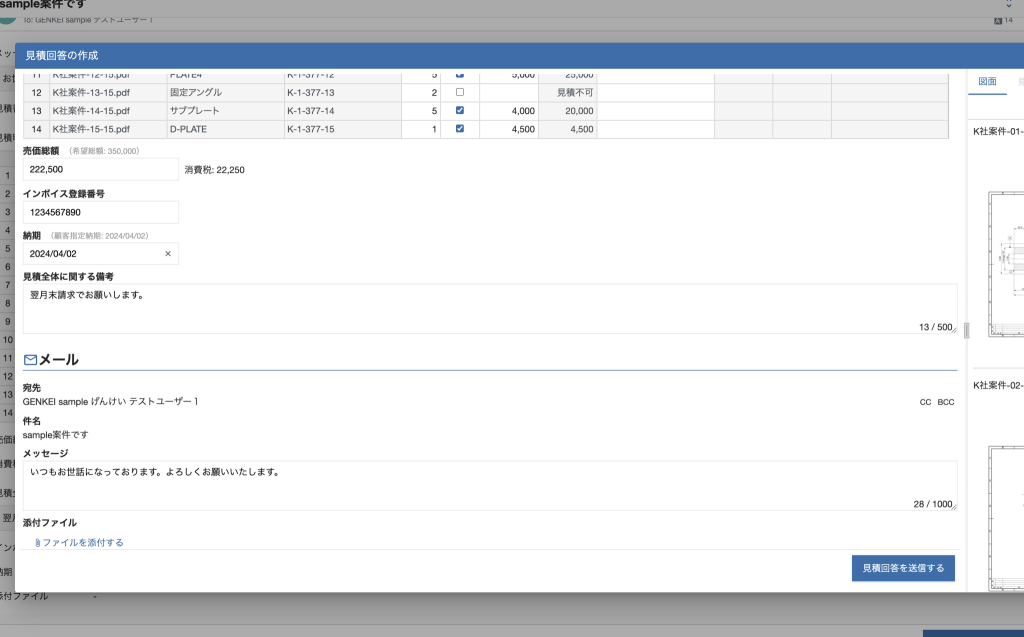Add BCC recipients
The width and height of the screenshot is (1024, 637).
pyautogui.click(x=946, y=402)
